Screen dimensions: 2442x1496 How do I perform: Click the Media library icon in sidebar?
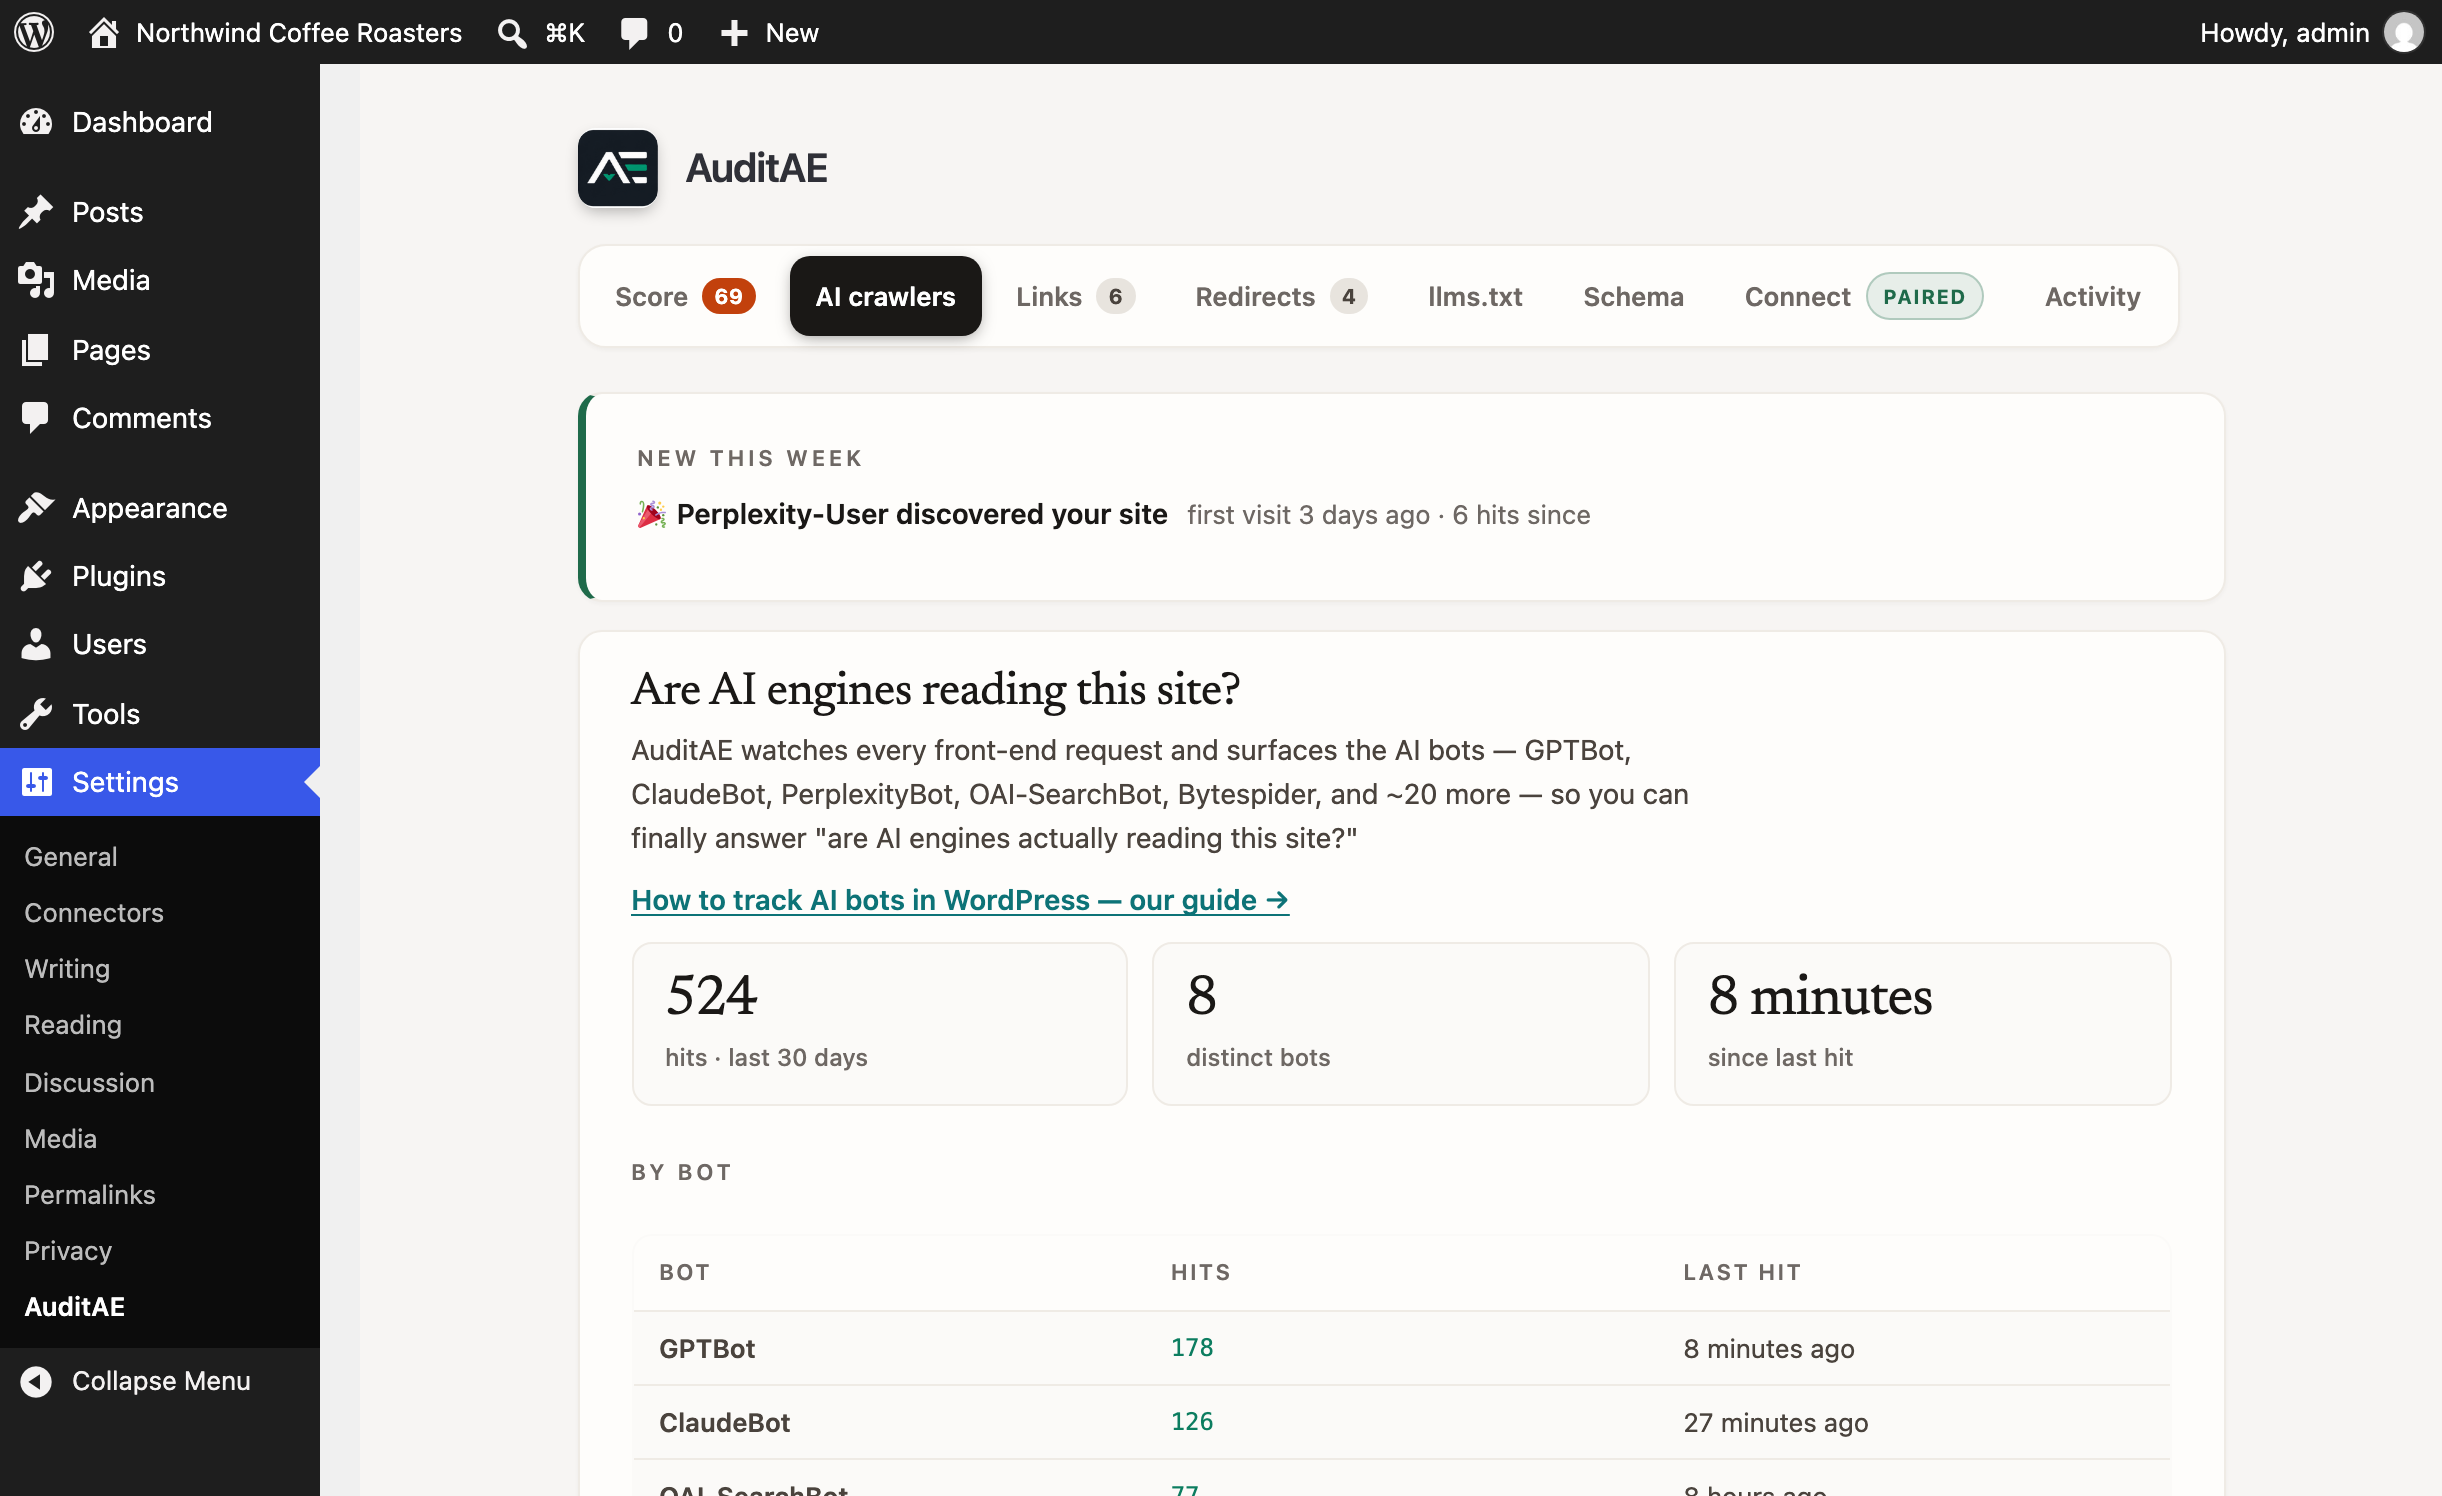pyautogui.click(x=36, y=280)
